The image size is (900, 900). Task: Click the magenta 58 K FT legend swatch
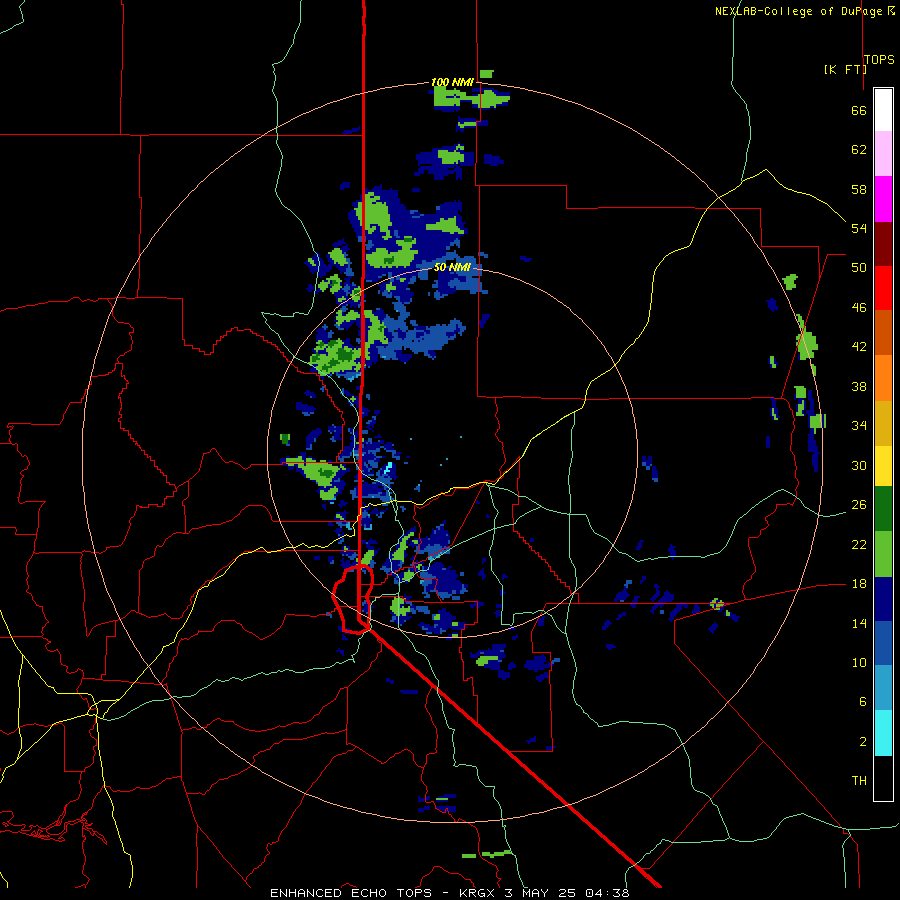pyautogui.click(x=883, y=199)
